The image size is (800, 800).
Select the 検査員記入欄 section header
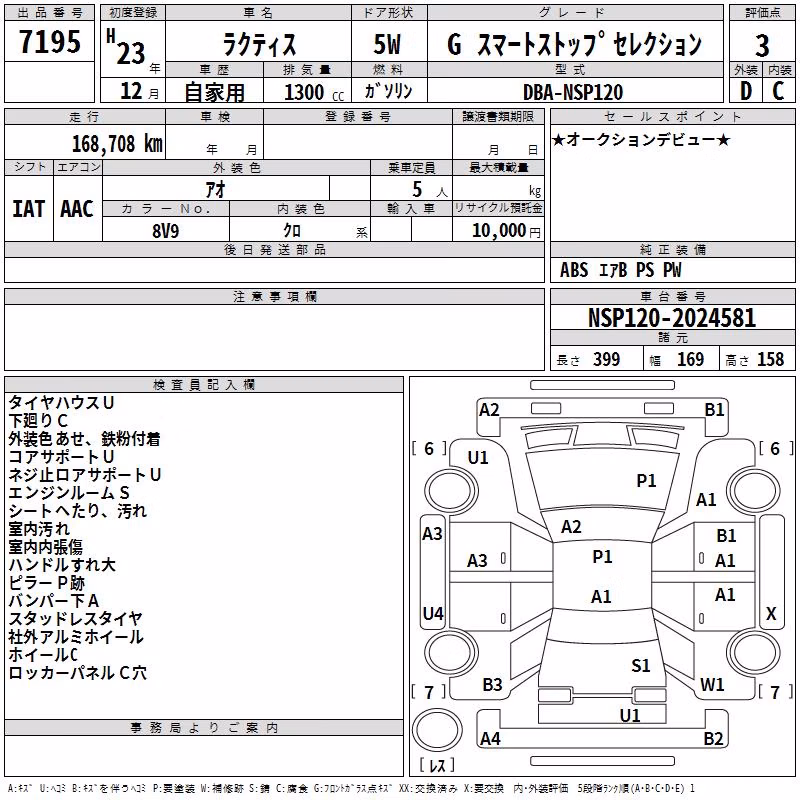pyautogui.click(x=204, y=385)
